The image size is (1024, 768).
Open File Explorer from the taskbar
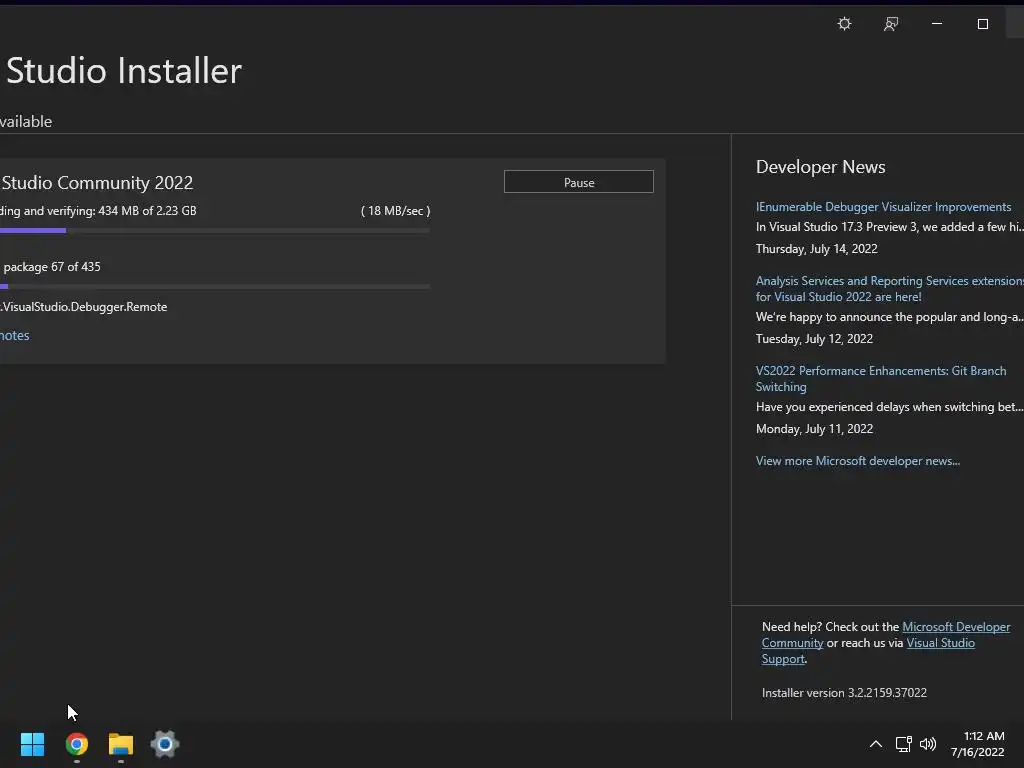click(x=121, y=744)
